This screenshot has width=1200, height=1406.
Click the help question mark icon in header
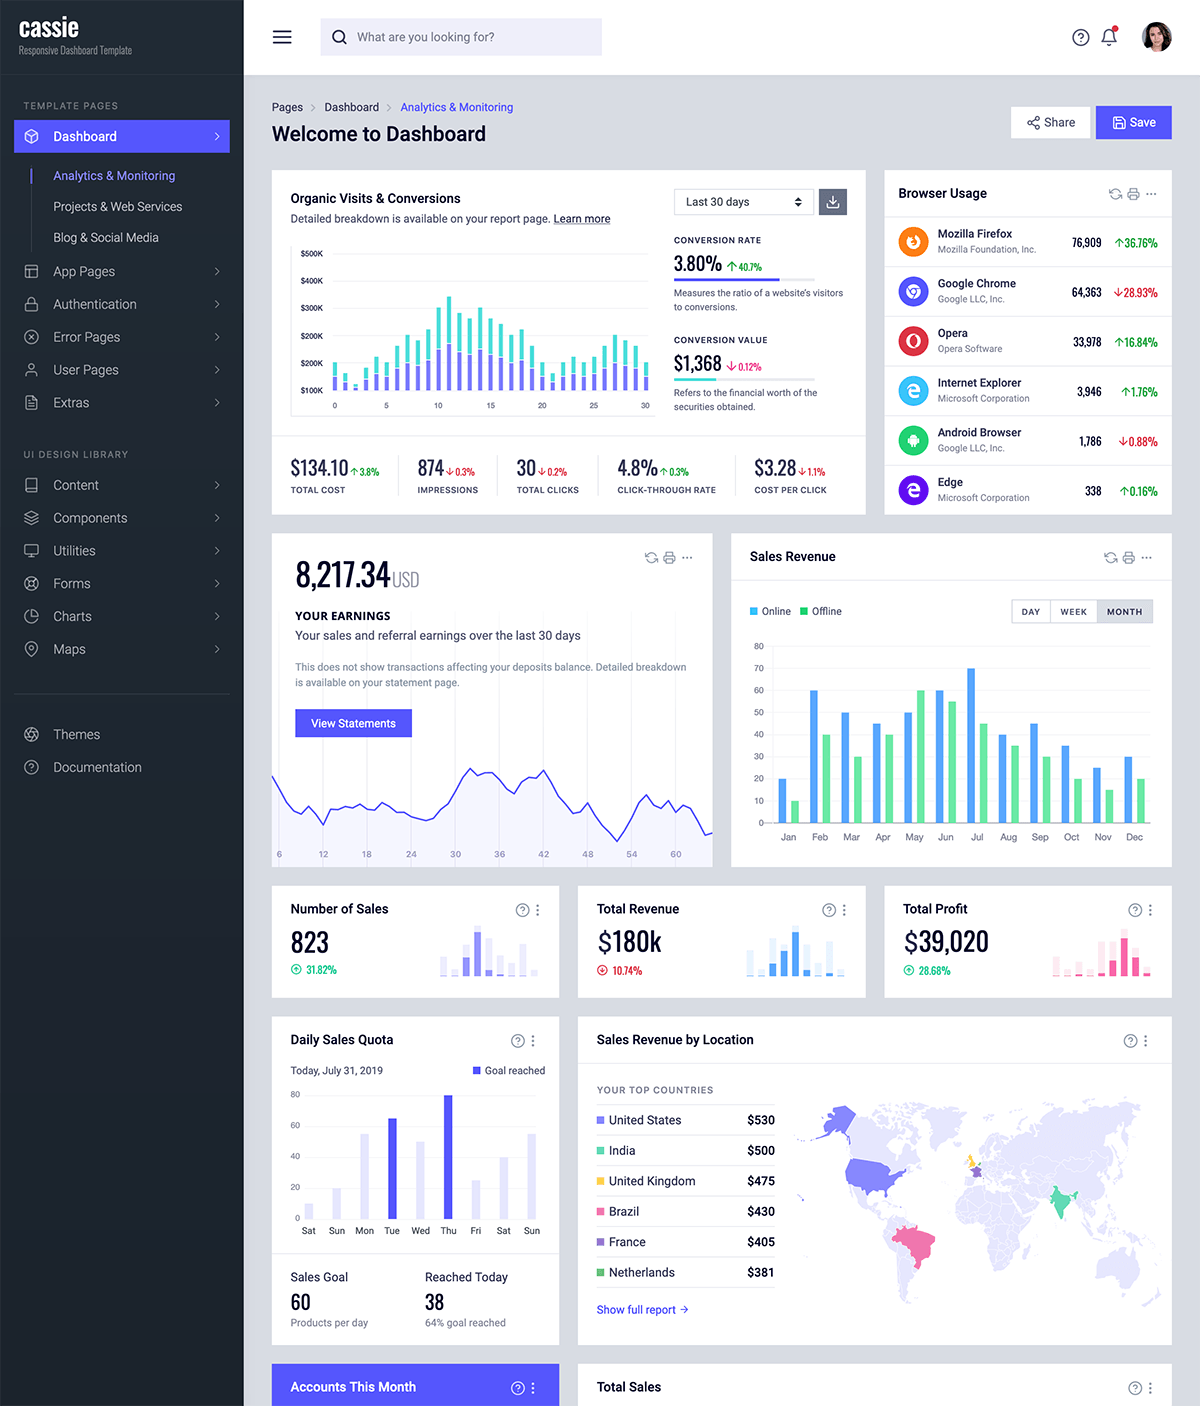[1080, 38]
